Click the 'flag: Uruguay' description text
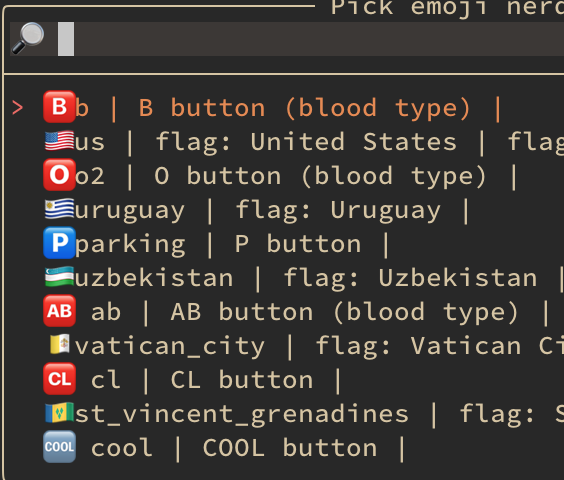 pos(338,210)
